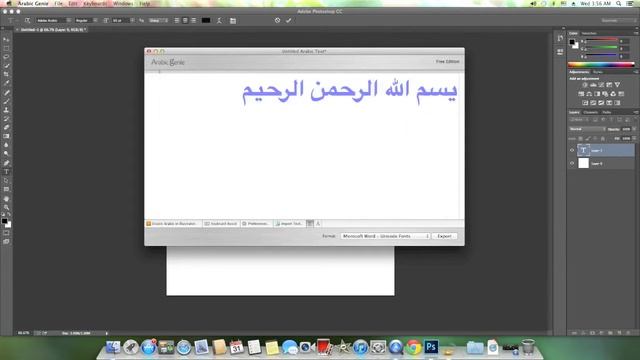Select the Zoom tool in toolbar
Viewport: 640px width, 360px height.
point(6,207)
